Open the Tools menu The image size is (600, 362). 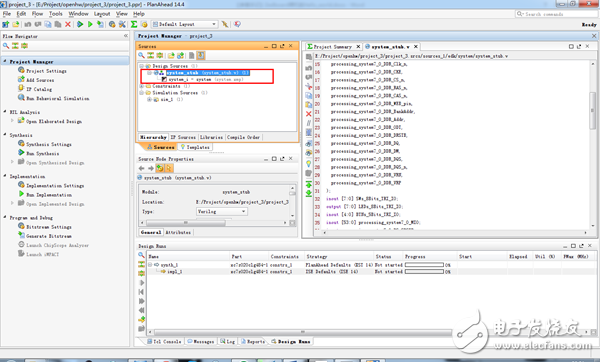click(55, 14)
